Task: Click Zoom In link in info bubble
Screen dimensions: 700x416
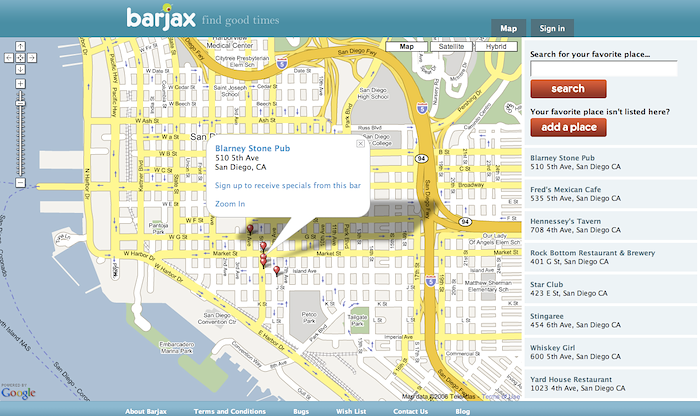Action: click(x=230, y=204)
